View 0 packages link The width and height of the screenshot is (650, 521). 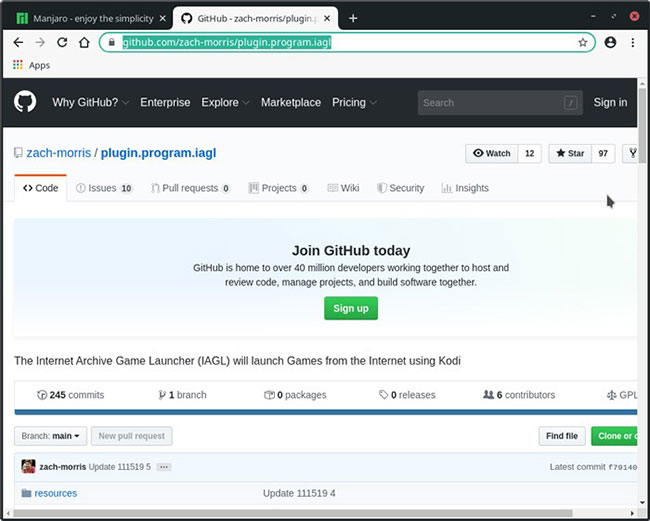(295, 395)
